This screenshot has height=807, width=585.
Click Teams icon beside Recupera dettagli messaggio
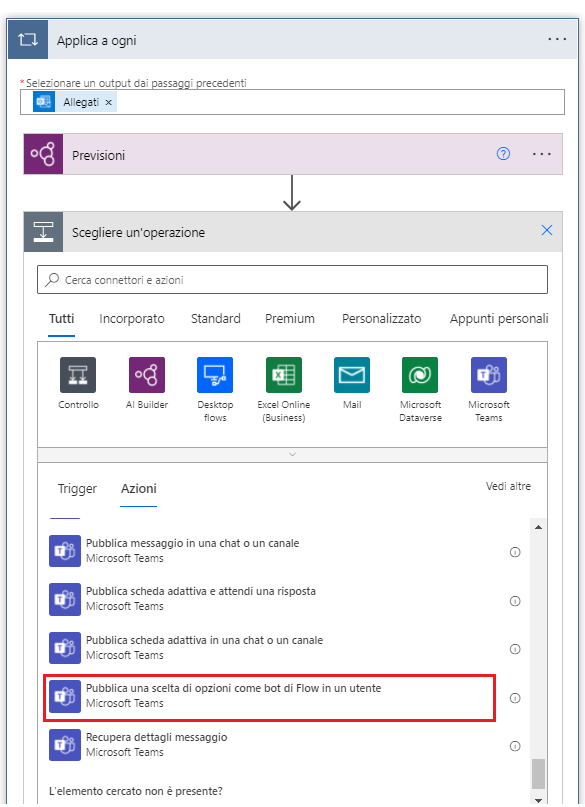[65, 745]
